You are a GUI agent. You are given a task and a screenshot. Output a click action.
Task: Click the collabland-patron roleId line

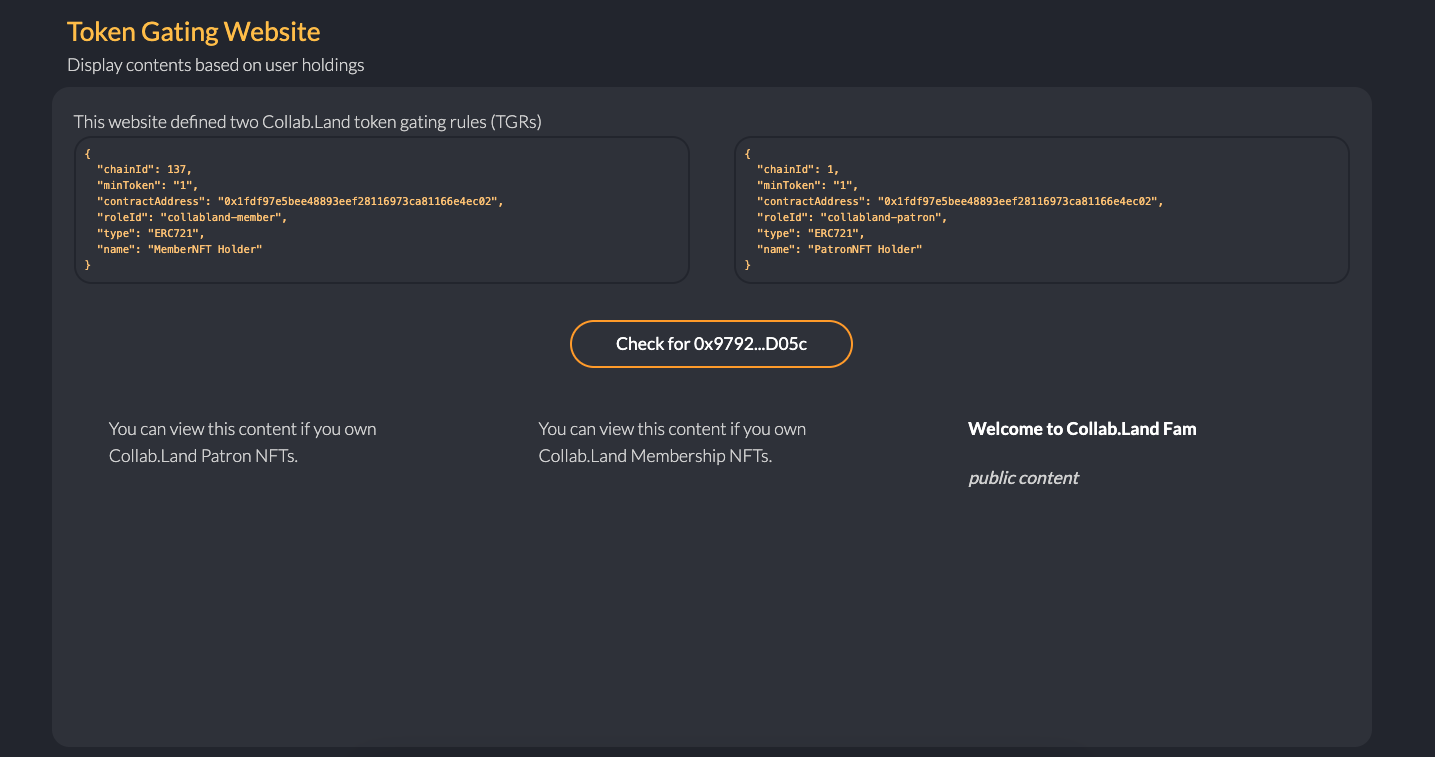[x=851, y=217]
